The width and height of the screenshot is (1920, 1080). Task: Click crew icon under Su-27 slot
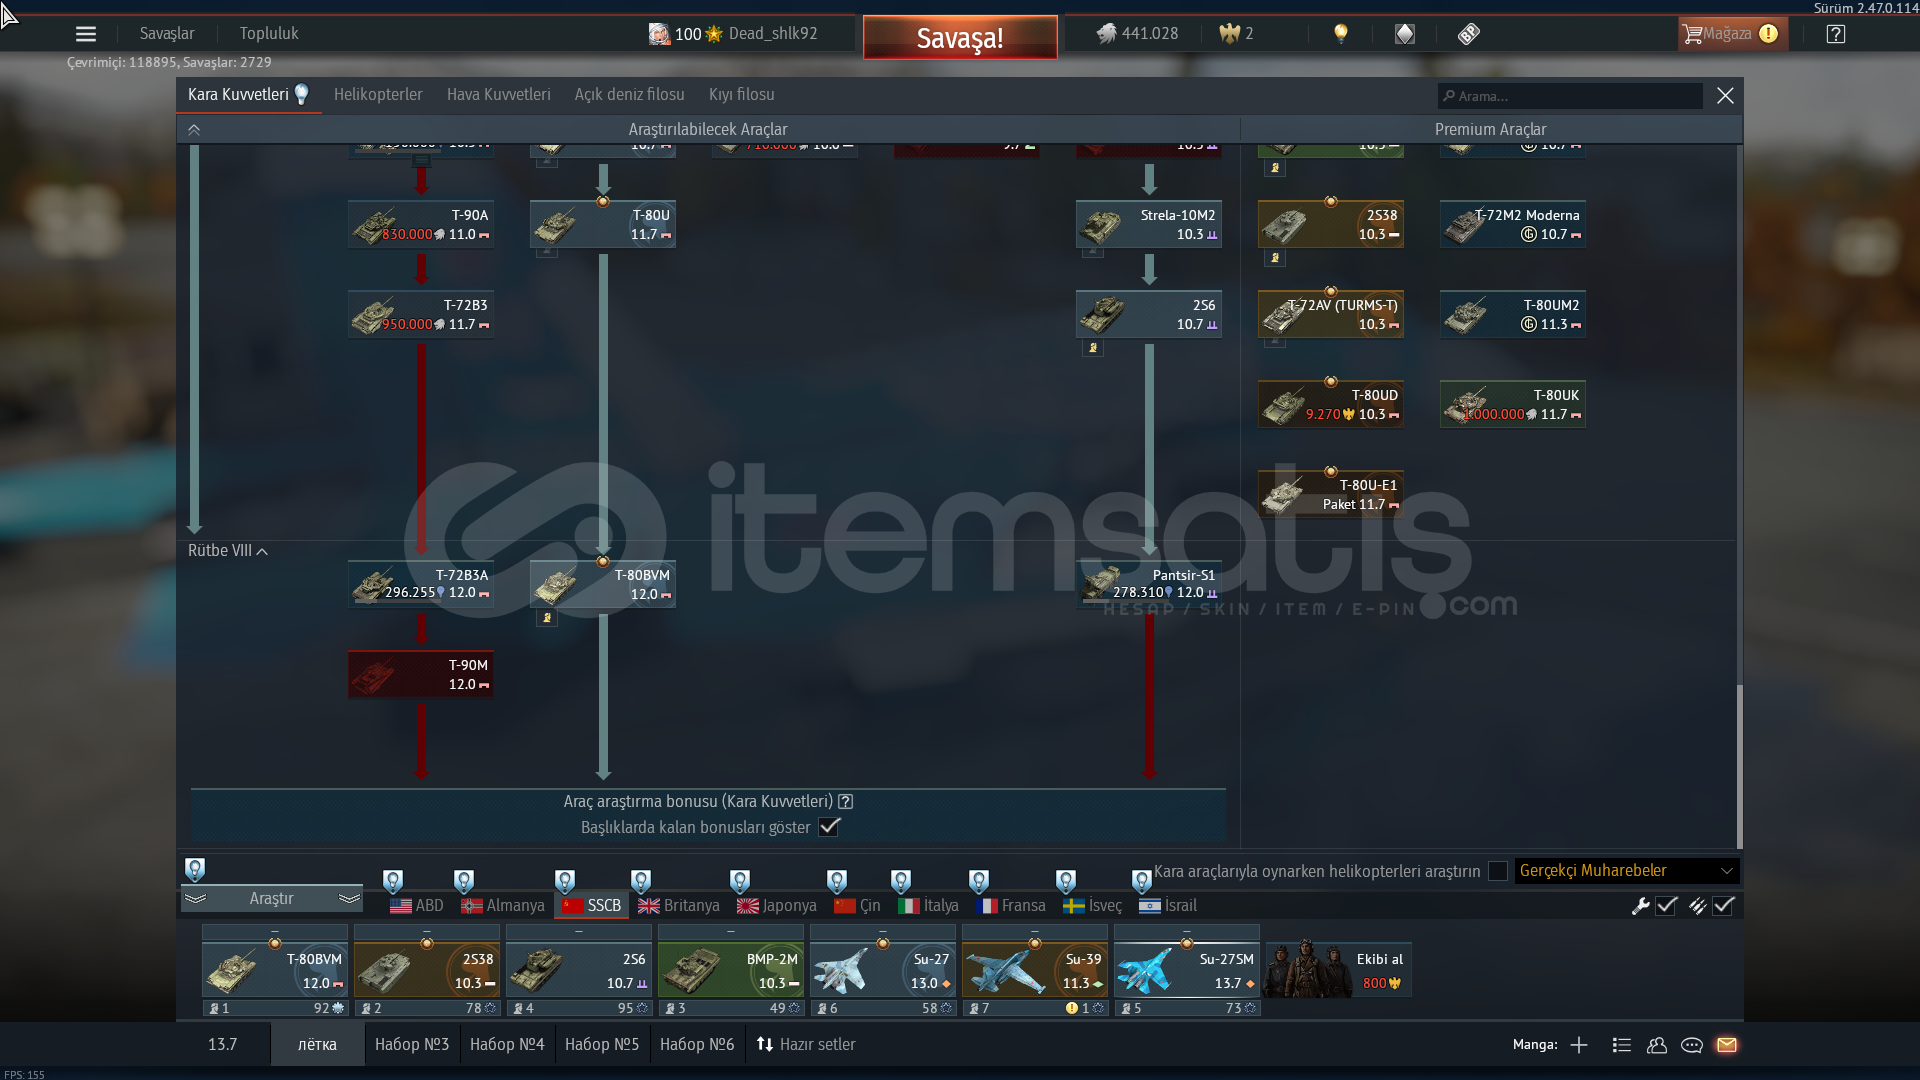pos(821,1008)
